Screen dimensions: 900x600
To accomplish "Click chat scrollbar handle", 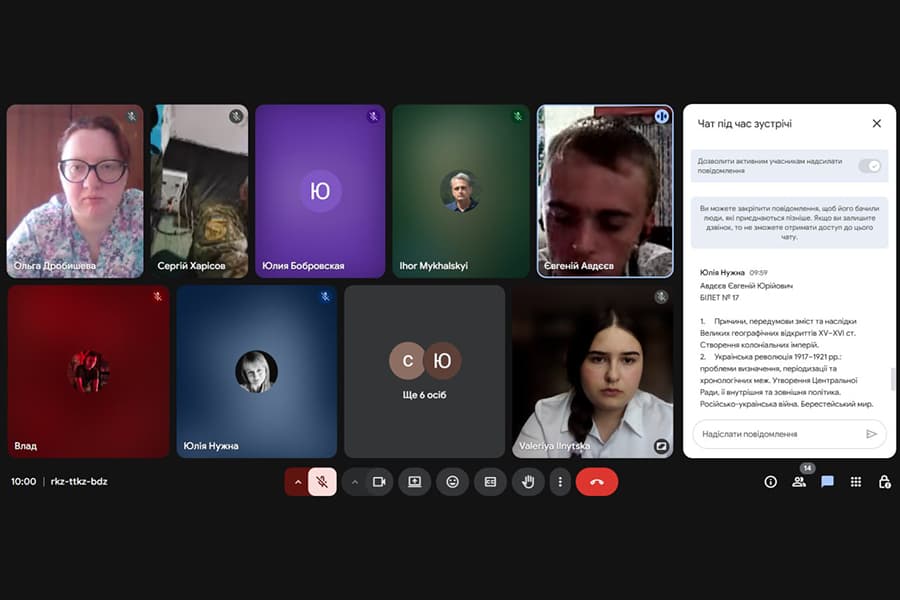I will coord(892,379).
